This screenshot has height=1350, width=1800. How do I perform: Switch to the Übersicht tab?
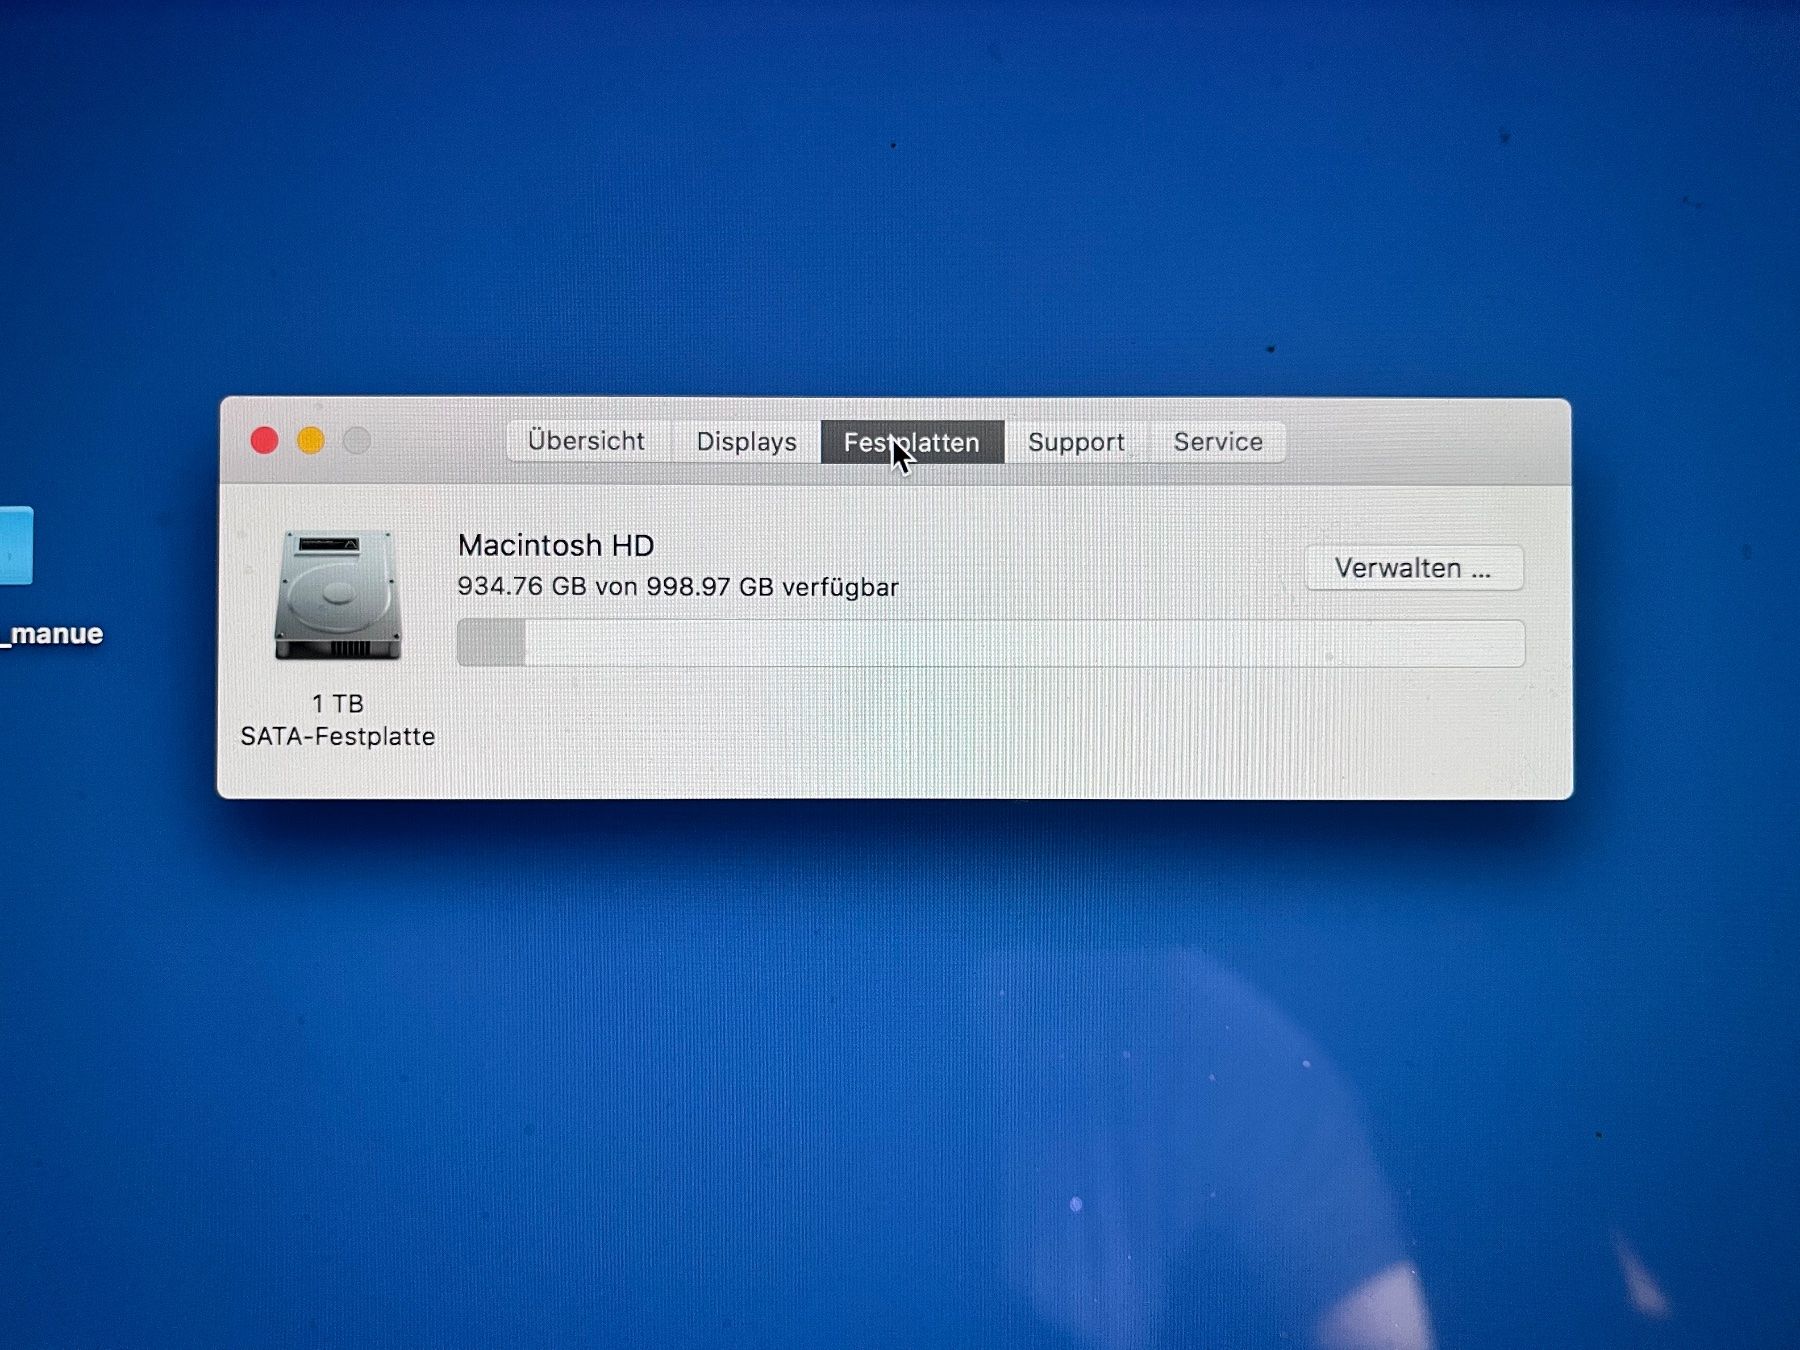click(586, 441)
